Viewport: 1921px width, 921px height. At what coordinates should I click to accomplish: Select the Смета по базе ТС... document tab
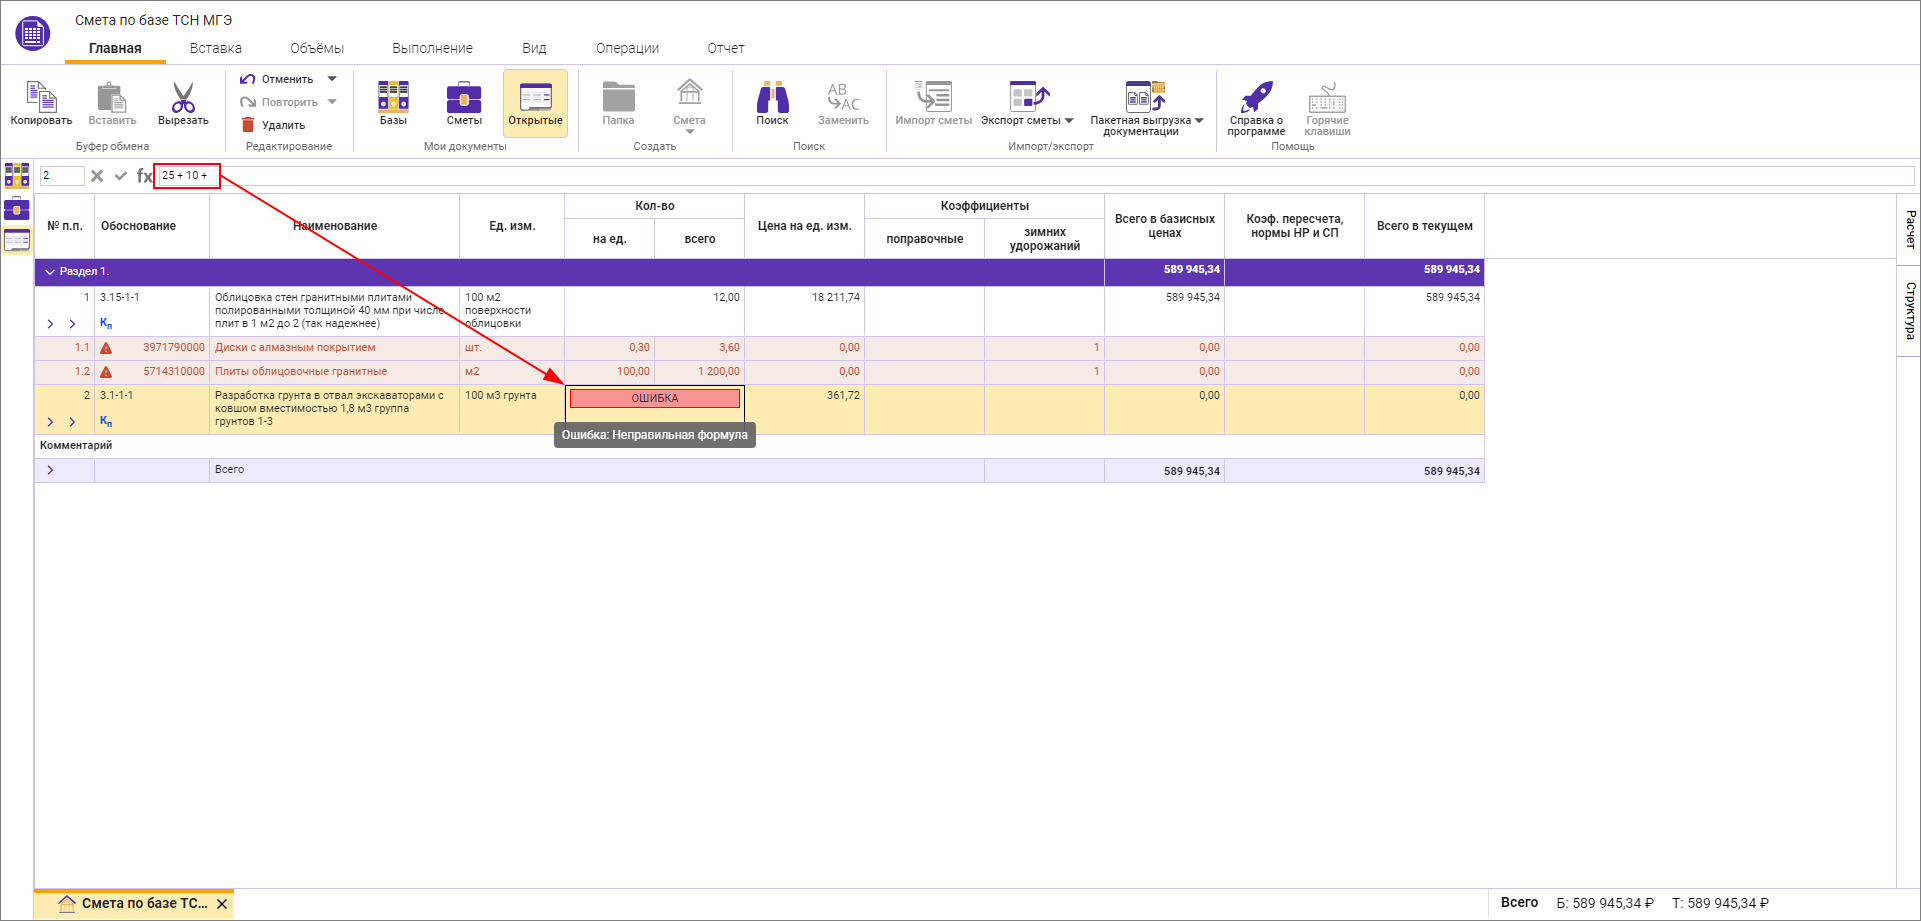[x=134, y=904]
